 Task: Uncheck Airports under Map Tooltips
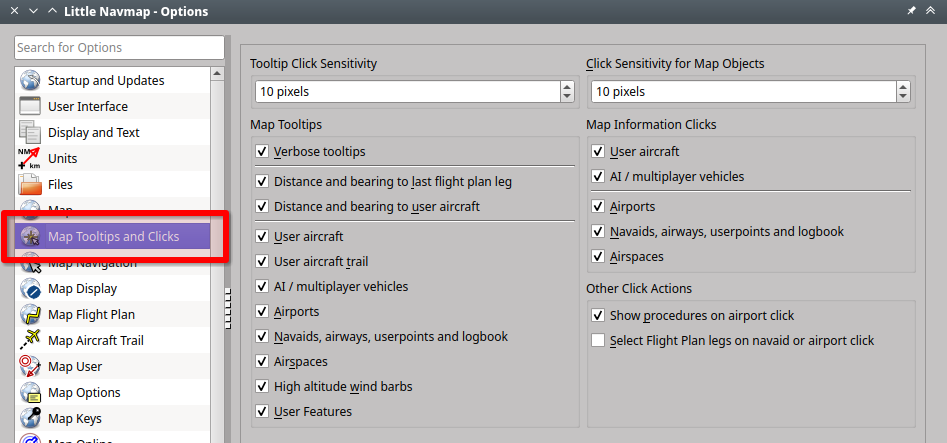coord(262,312)
